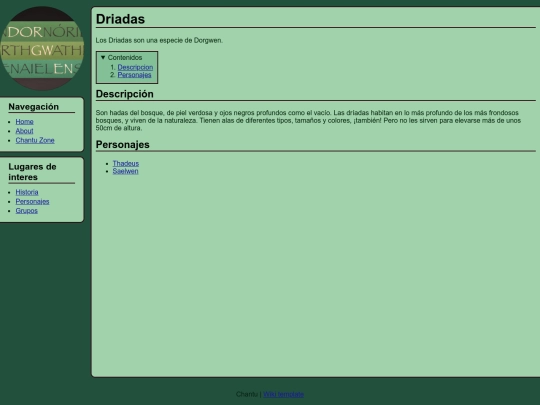Open the Grupos sidebar link
The width and height of the screenshot is (540, 405).
(x=27, y=210)
